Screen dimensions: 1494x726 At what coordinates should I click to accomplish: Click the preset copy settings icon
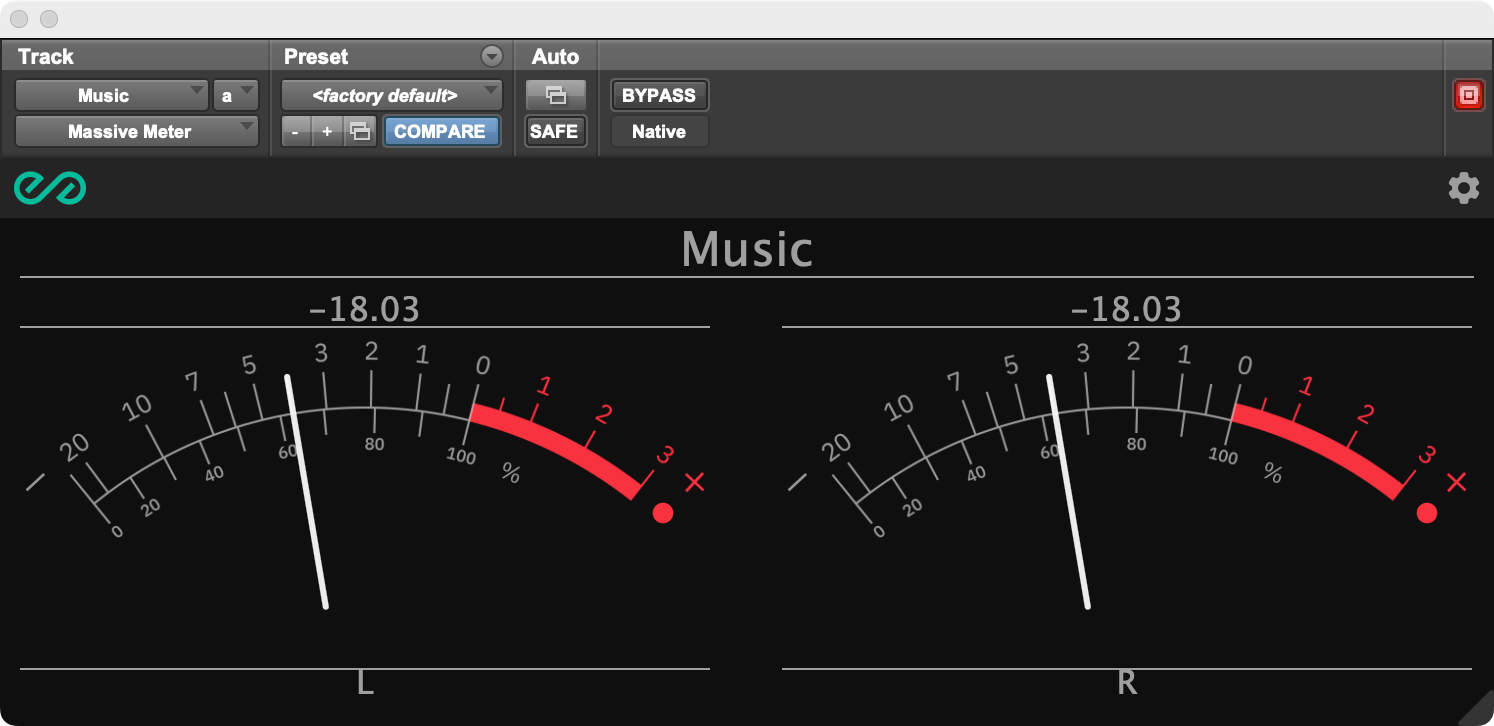point(361,131)
